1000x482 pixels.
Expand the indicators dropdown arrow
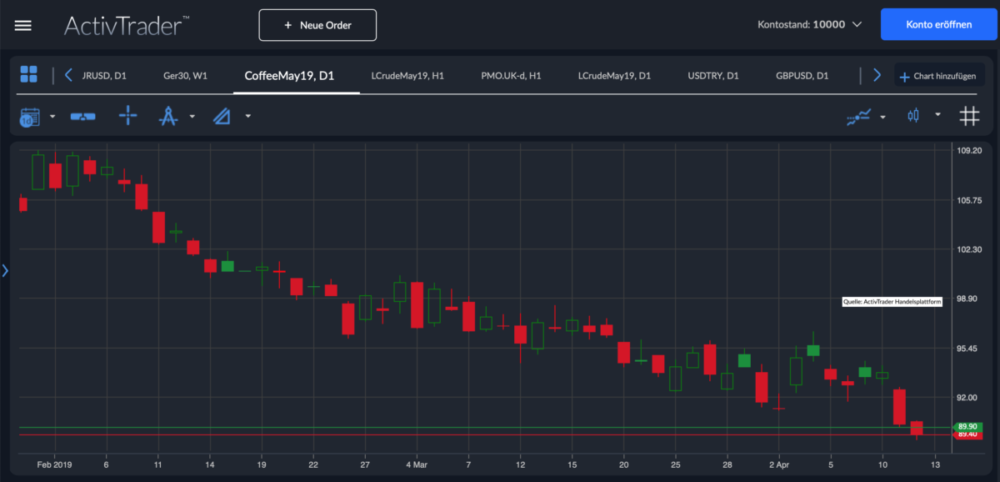[x=883, y=117]
